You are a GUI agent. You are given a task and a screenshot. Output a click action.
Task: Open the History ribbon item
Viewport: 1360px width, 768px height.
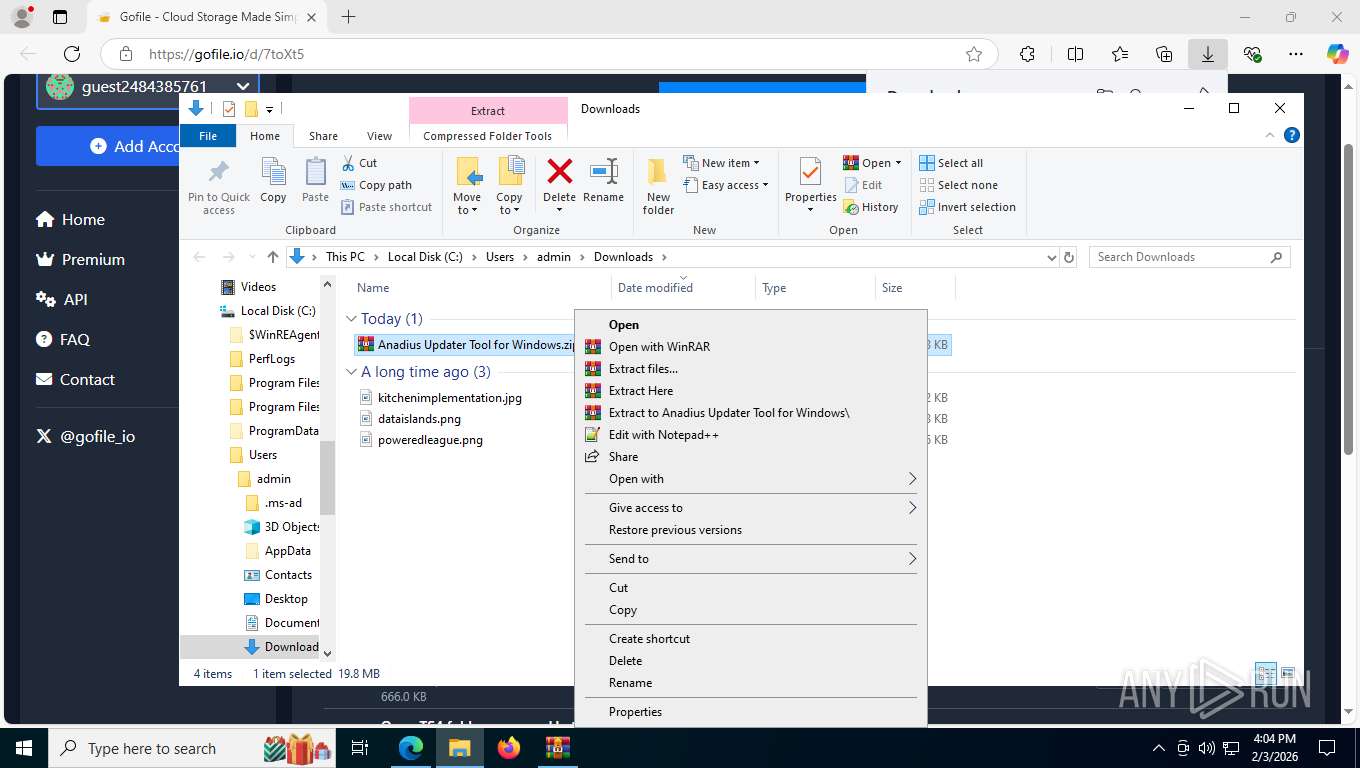point(871,207)
